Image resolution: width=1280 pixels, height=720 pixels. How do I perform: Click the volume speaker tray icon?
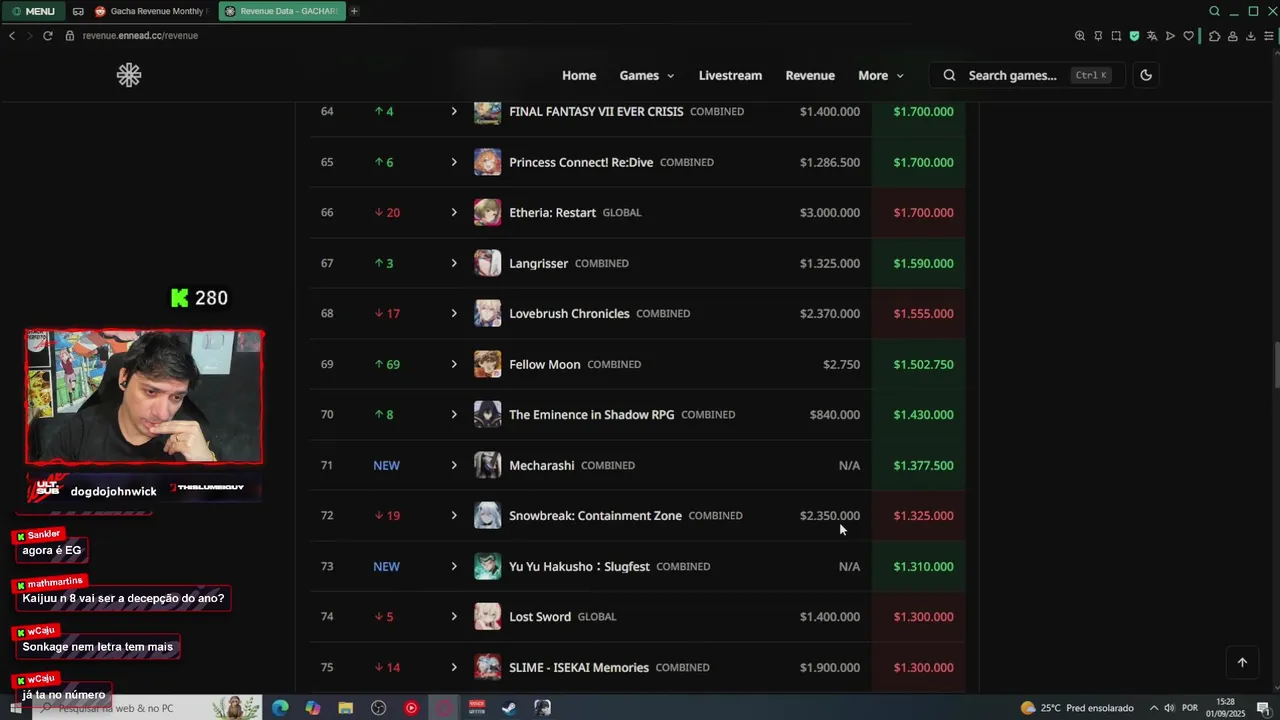coord(1169,708)
